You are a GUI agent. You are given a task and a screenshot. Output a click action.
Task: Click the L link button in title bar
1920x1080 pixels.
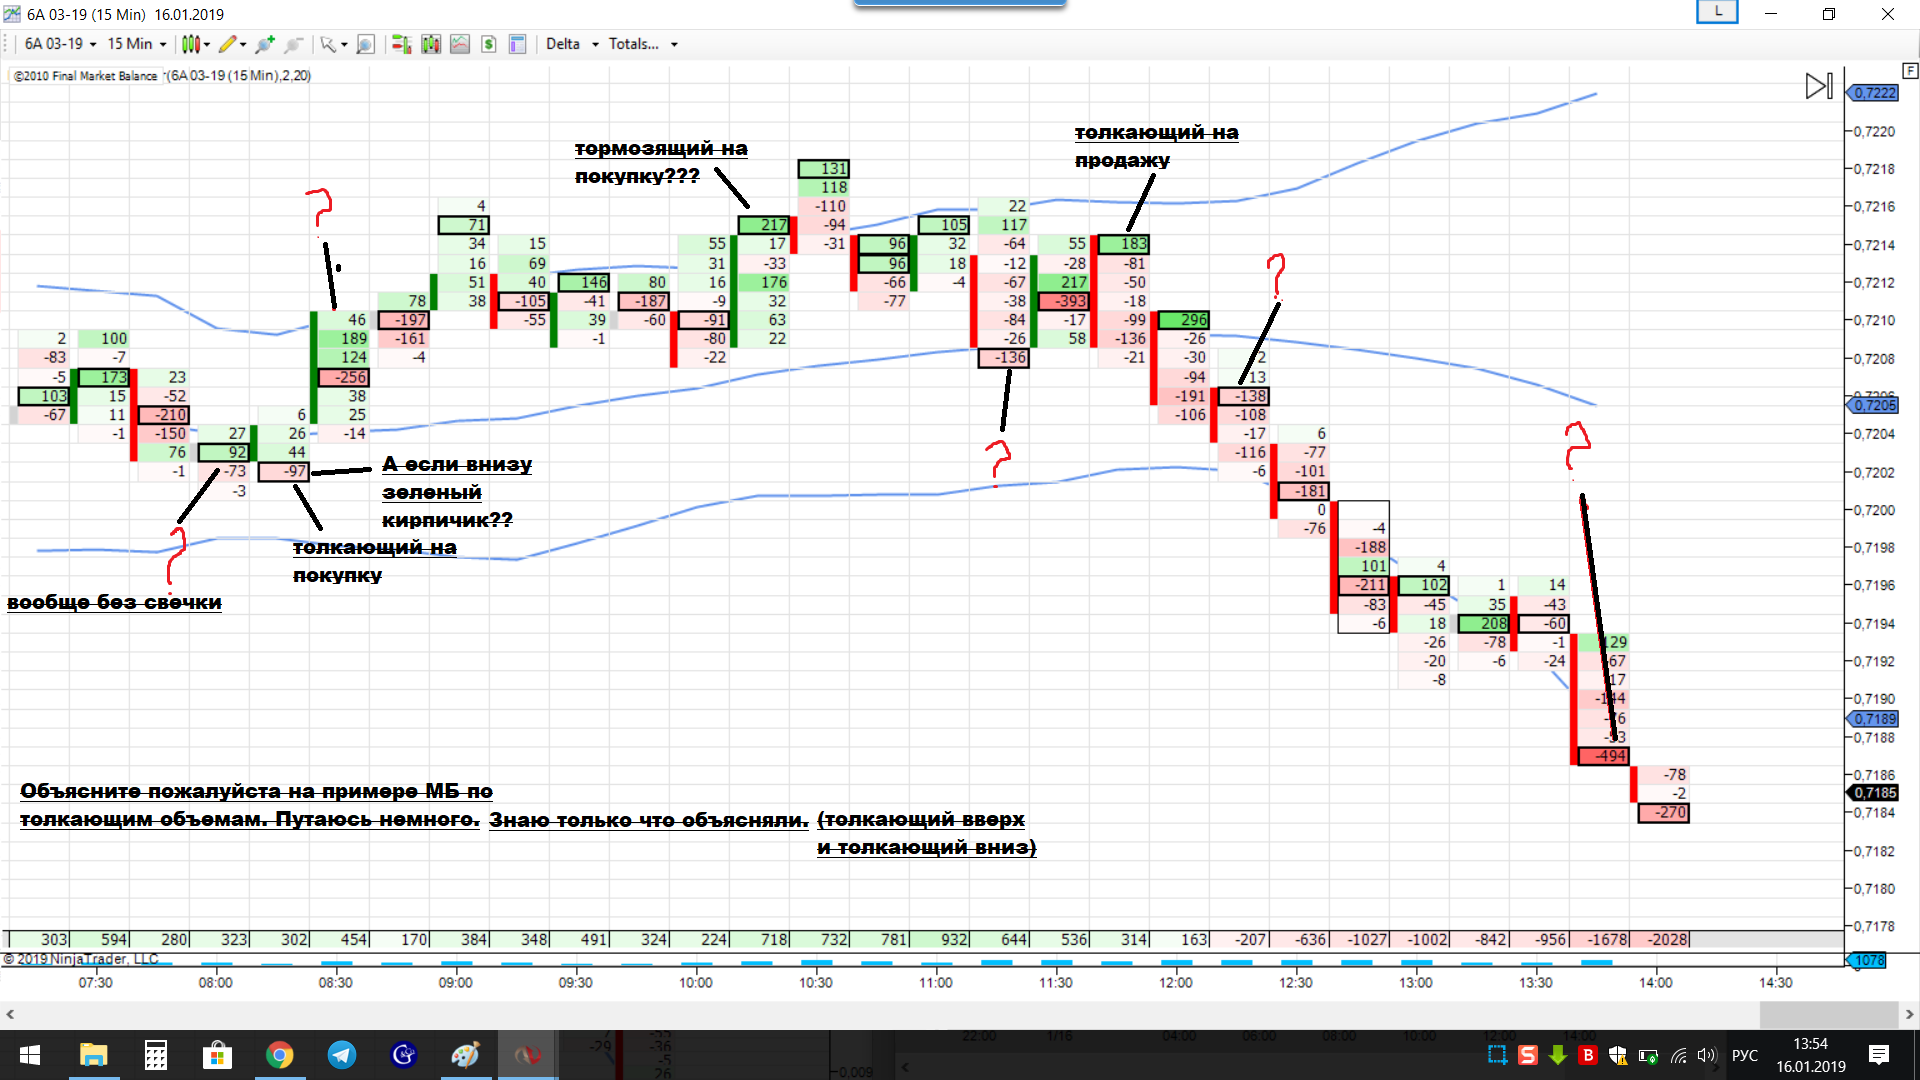pyautogui.click(x=1717, y=12)
